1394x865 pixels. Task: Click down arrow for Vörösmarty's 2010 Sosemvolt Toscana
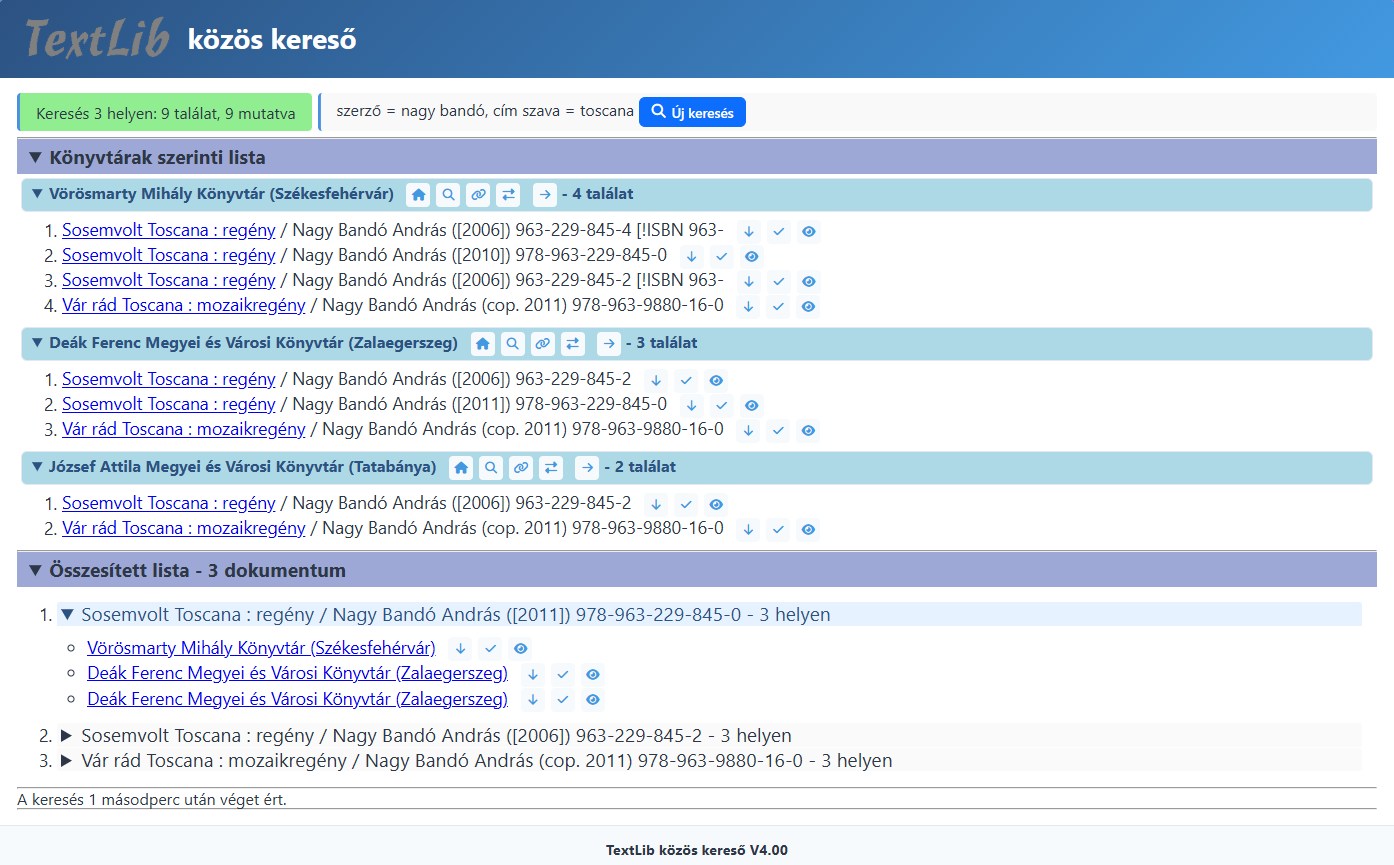pyautogui.click(x=692, y=256)
